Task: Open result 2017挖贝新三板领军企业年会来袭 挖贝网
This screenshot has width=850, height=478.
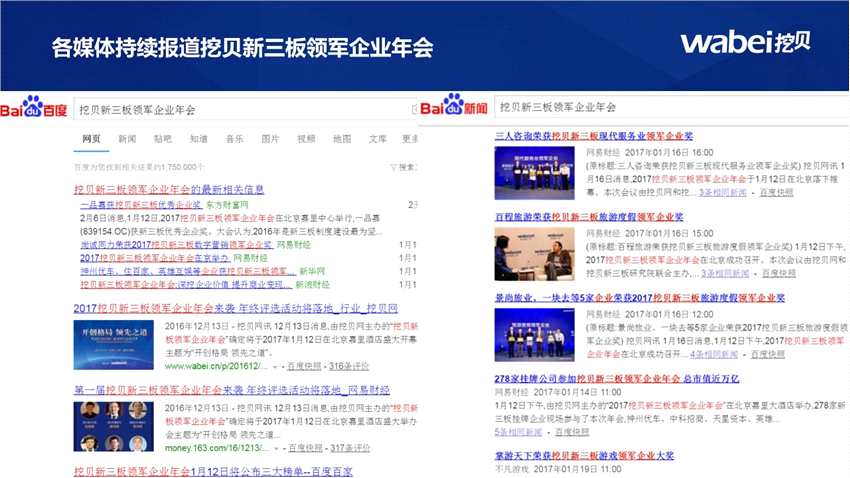Action: click(235, 308)
